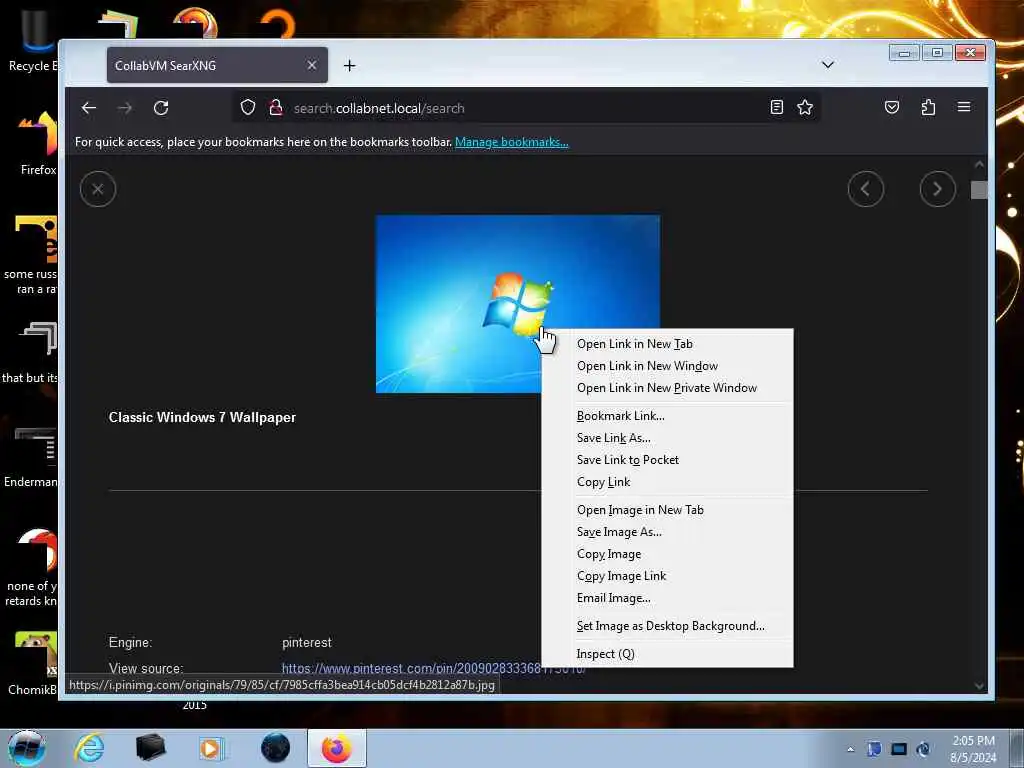Show hidden tray icons arrow

(x=850, y=749)
